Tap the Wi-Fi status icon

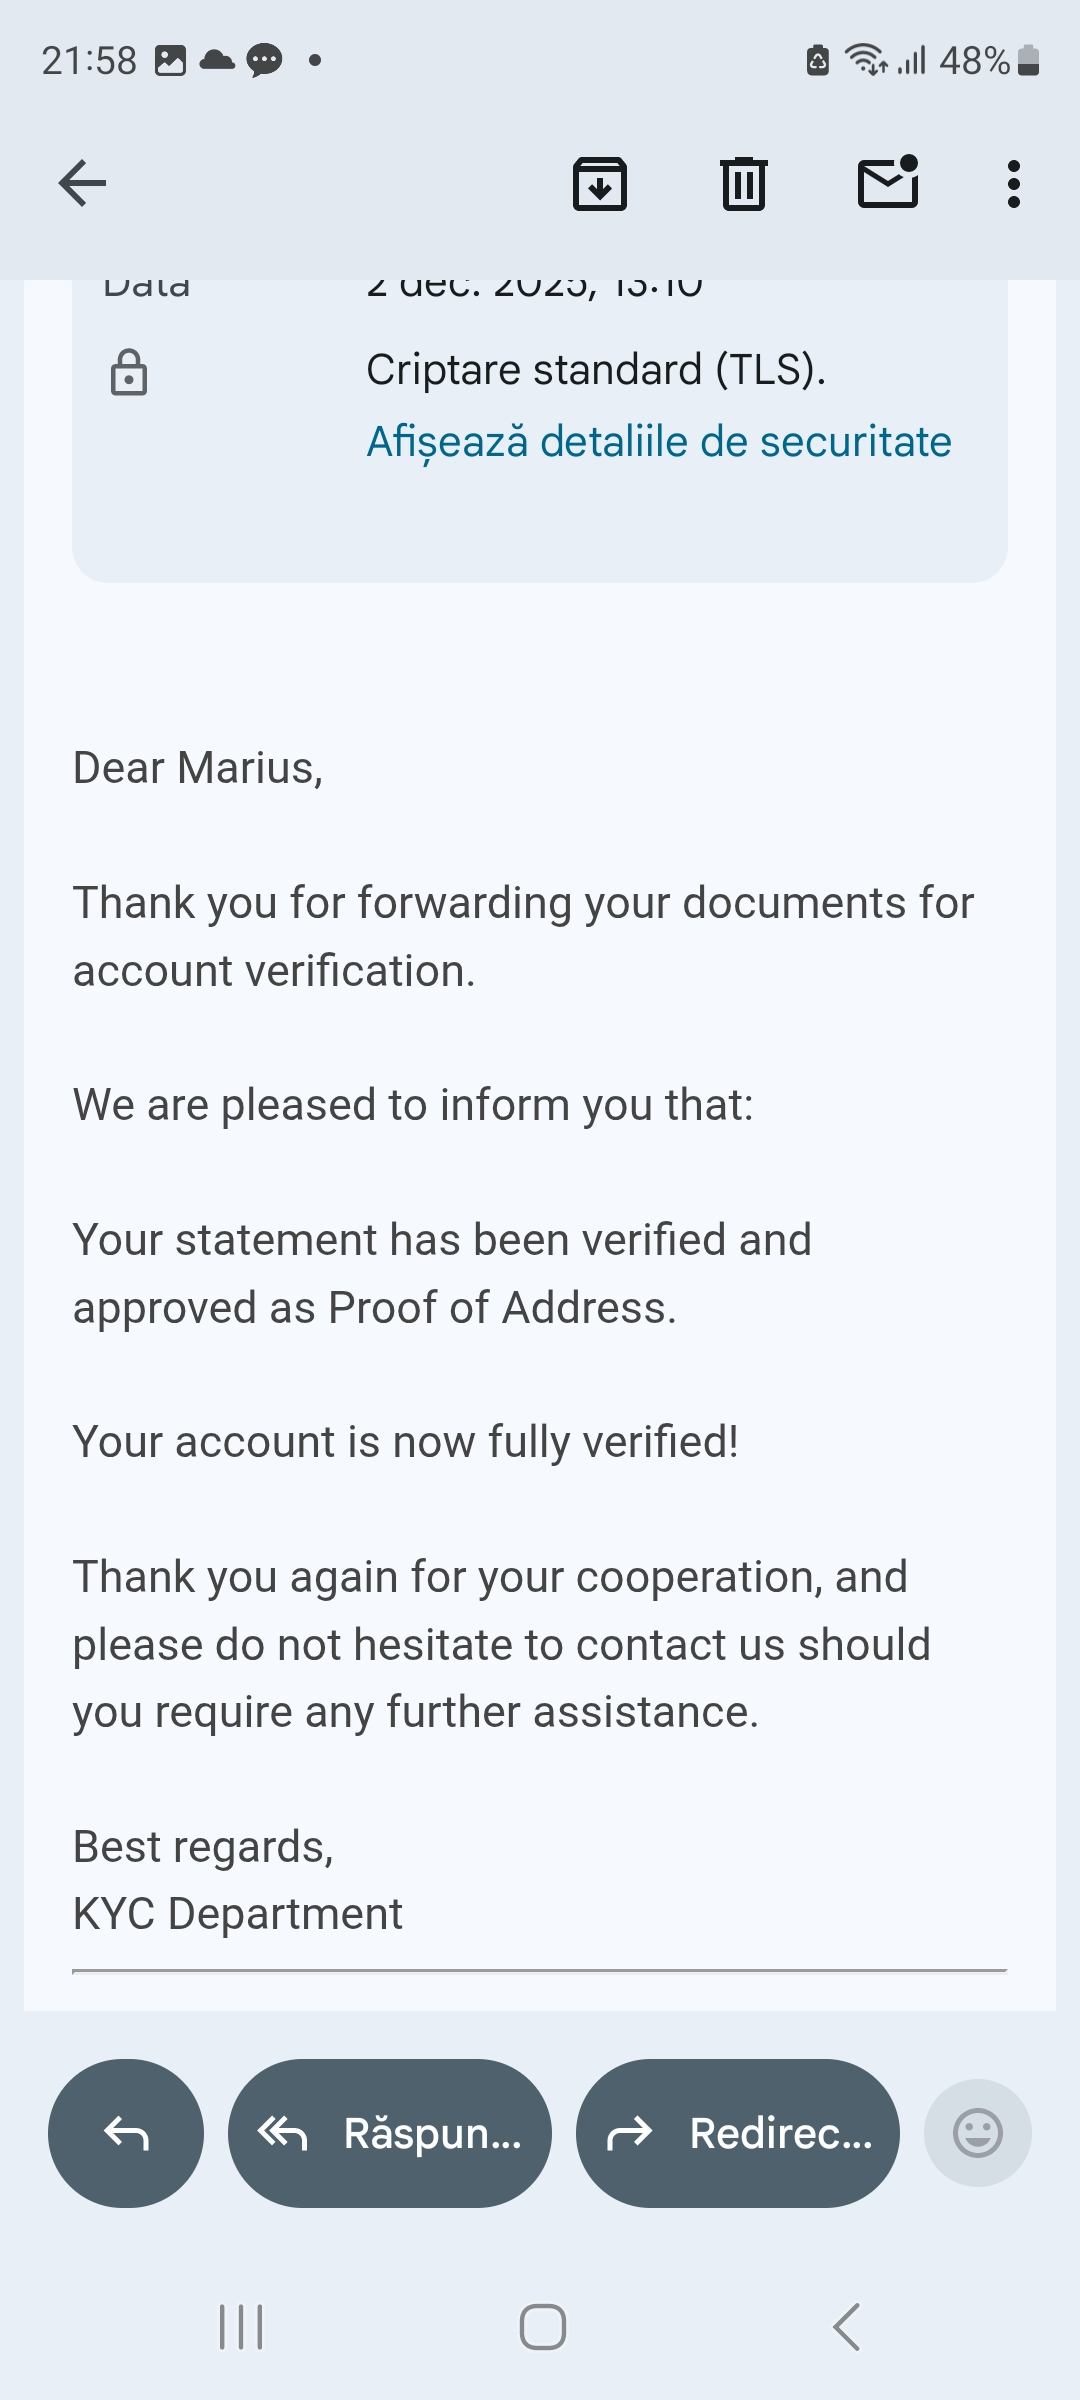pos(865,60)
